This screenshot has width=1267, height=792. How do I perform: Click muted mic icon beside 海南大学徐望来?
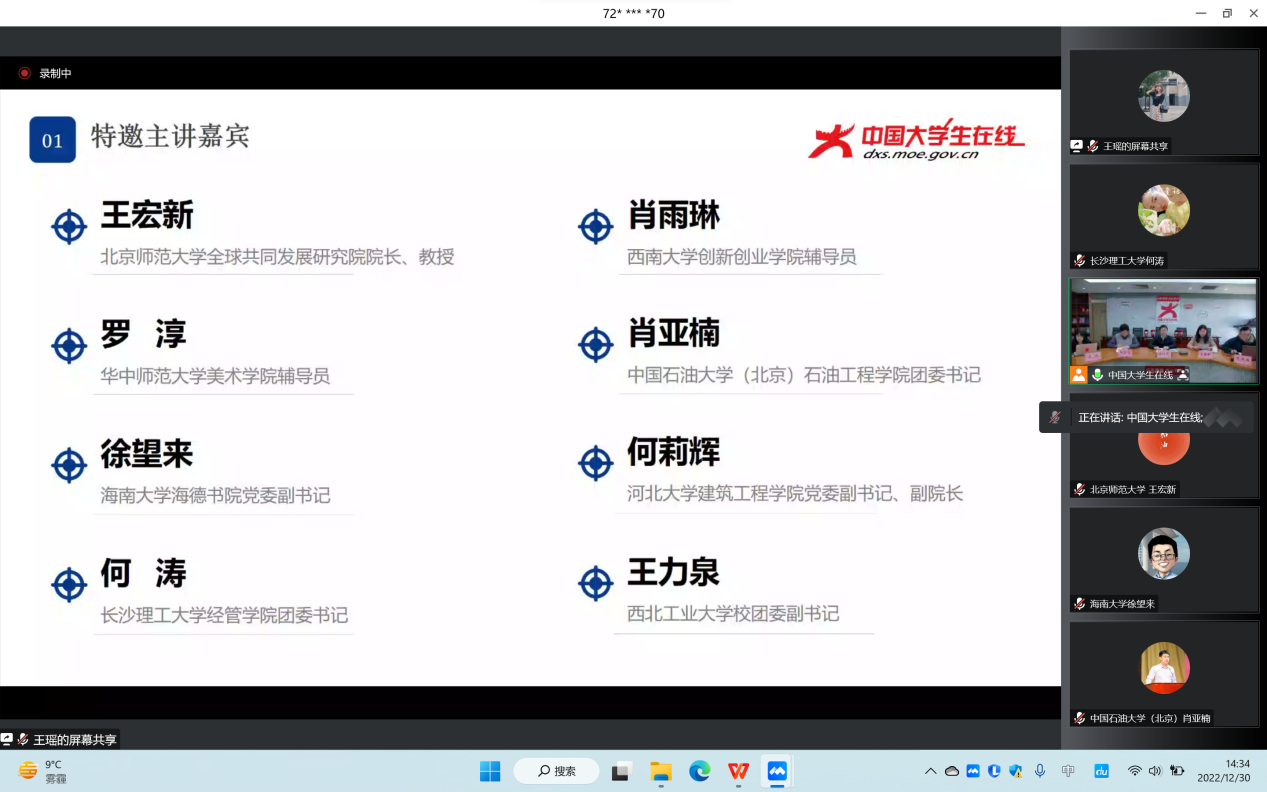[x=1079, y=604]
